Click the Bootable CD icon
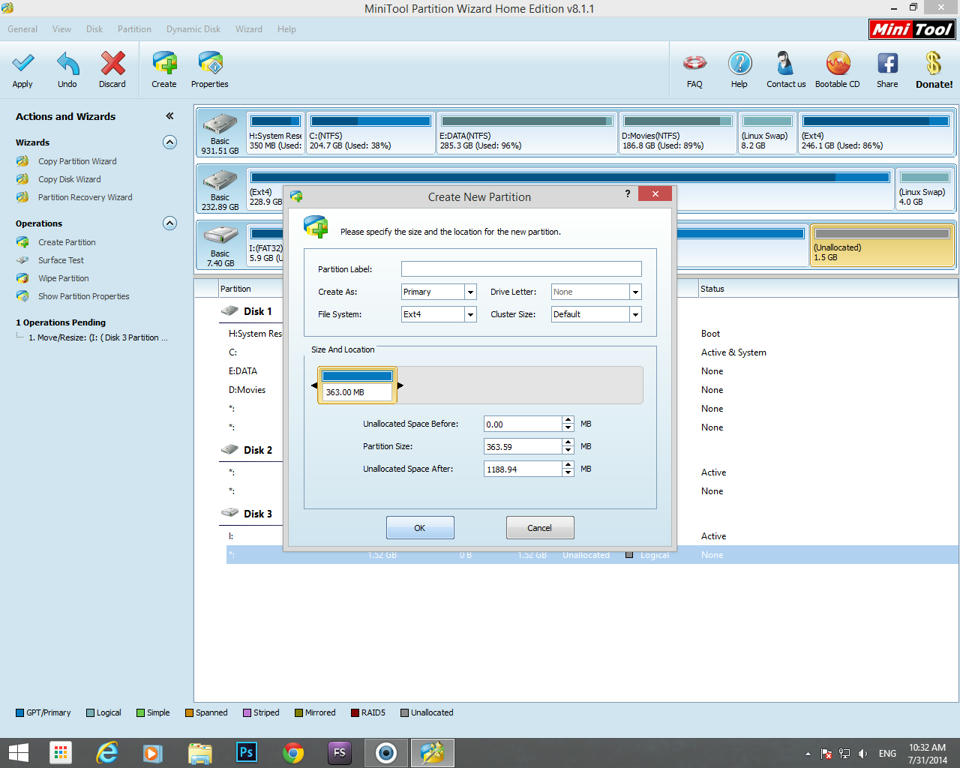 click(837, 65)
